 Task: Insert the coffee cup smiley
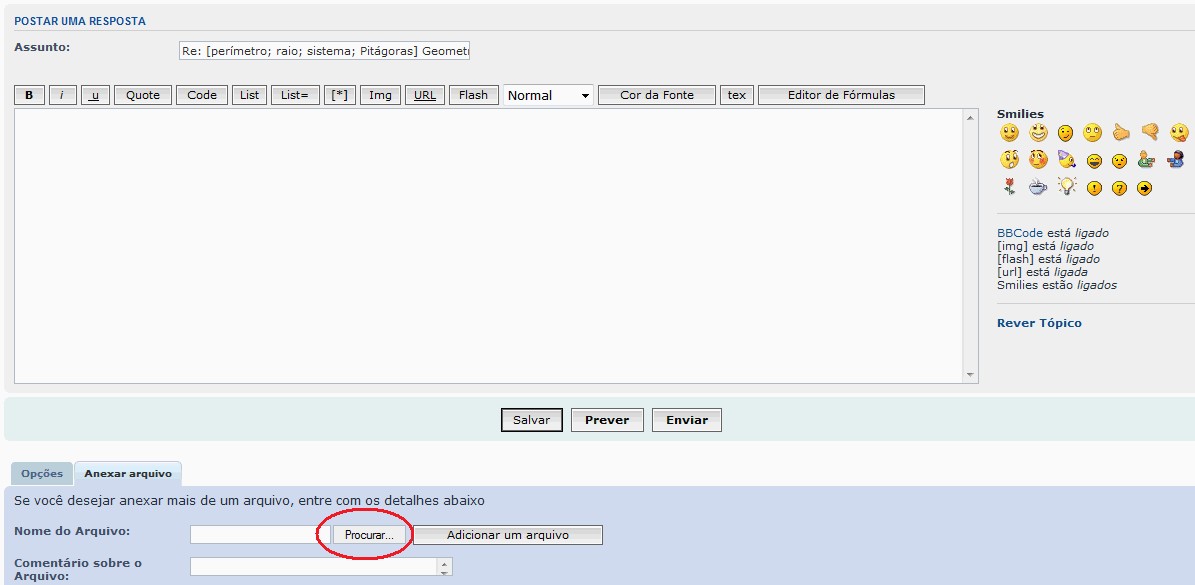[1038, 187]
